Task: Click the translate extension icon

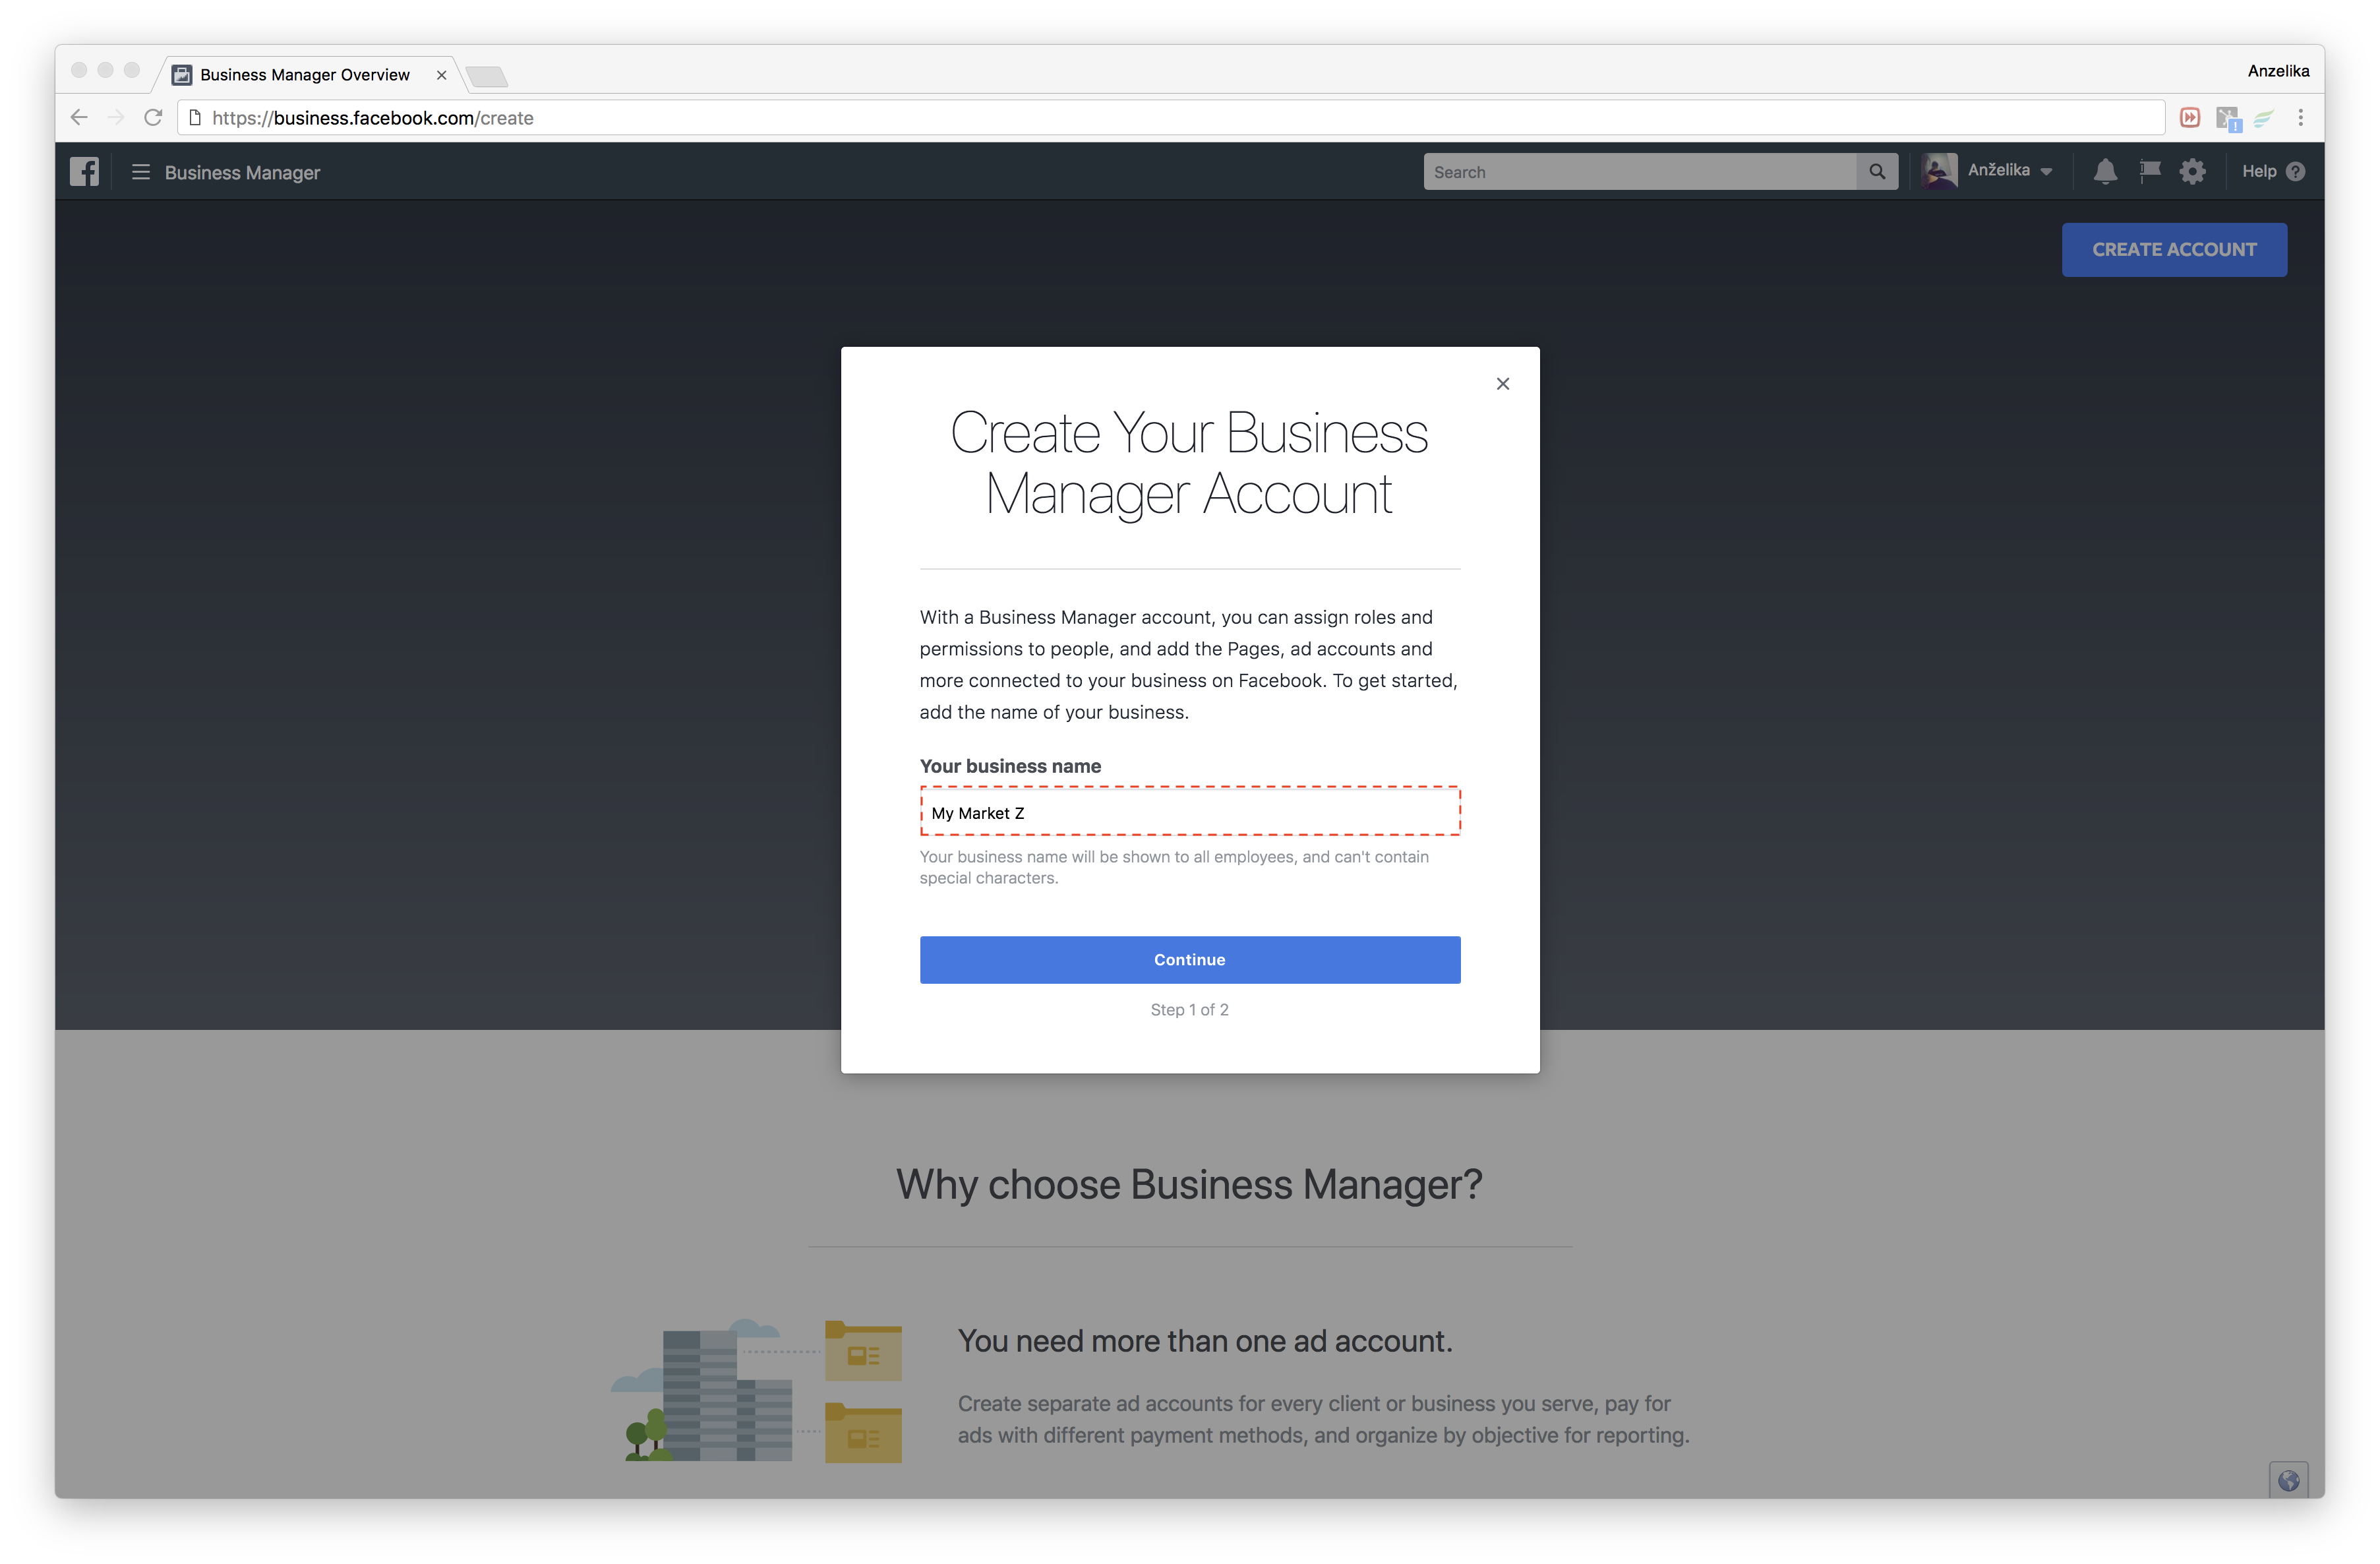Action: 2228,119
